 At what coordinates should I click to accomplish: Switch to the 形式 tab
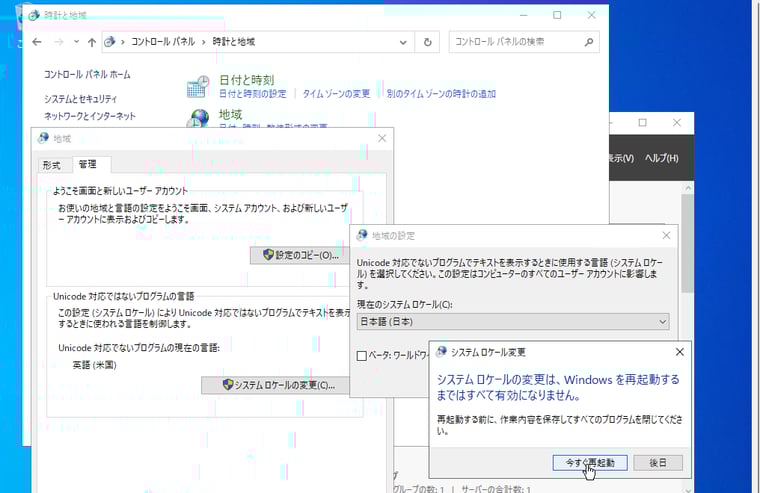pos(51,165)
